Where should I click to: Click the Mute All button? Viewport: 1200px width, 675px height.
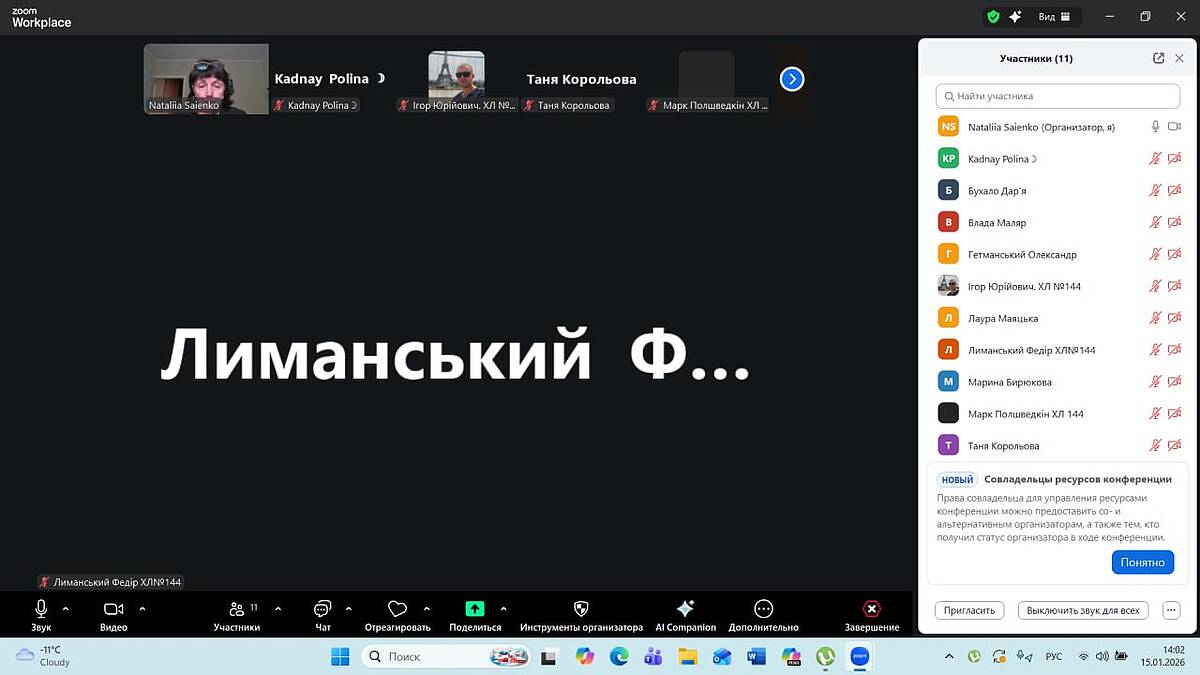[x=1083, y=610]
